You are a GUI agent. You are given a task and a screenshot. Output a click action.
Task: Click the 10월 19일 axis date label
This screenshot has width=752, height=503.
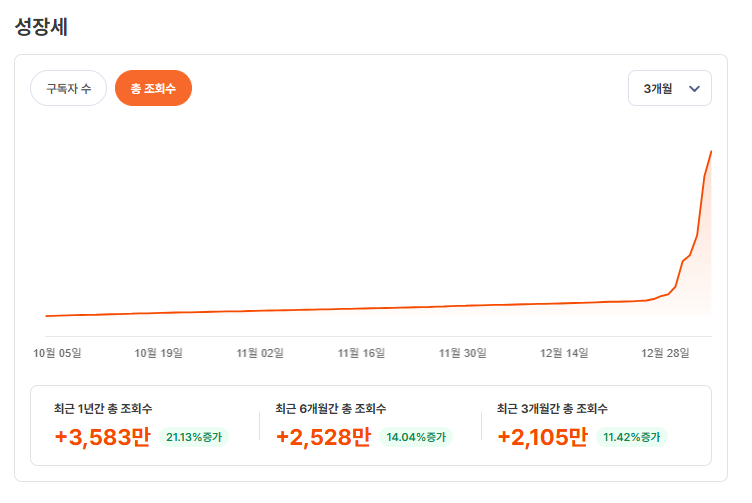[x=158, y=352]
